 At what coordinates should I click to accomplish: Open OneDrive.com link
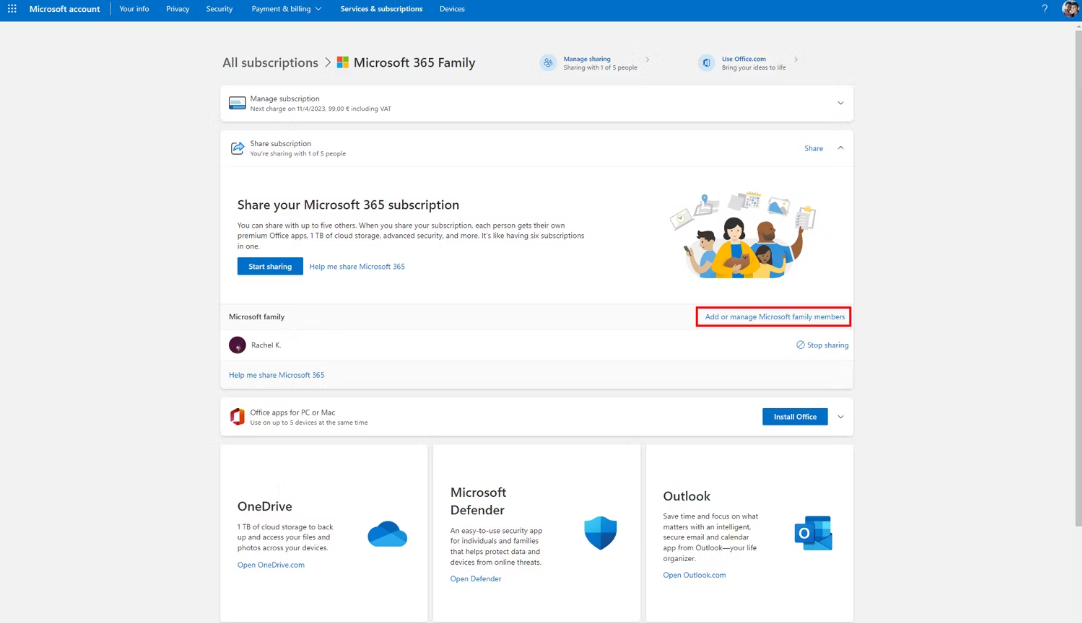click(270, 565)
